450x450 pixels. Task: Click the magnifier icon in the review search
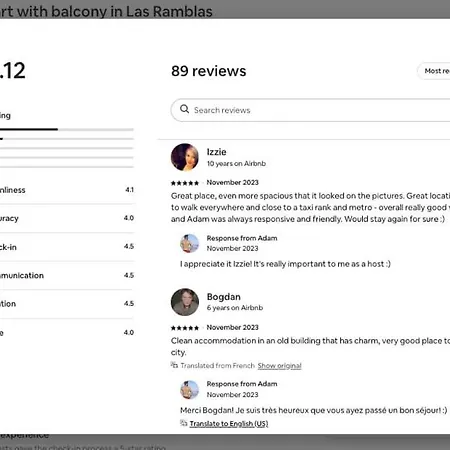tap(184, 109)
